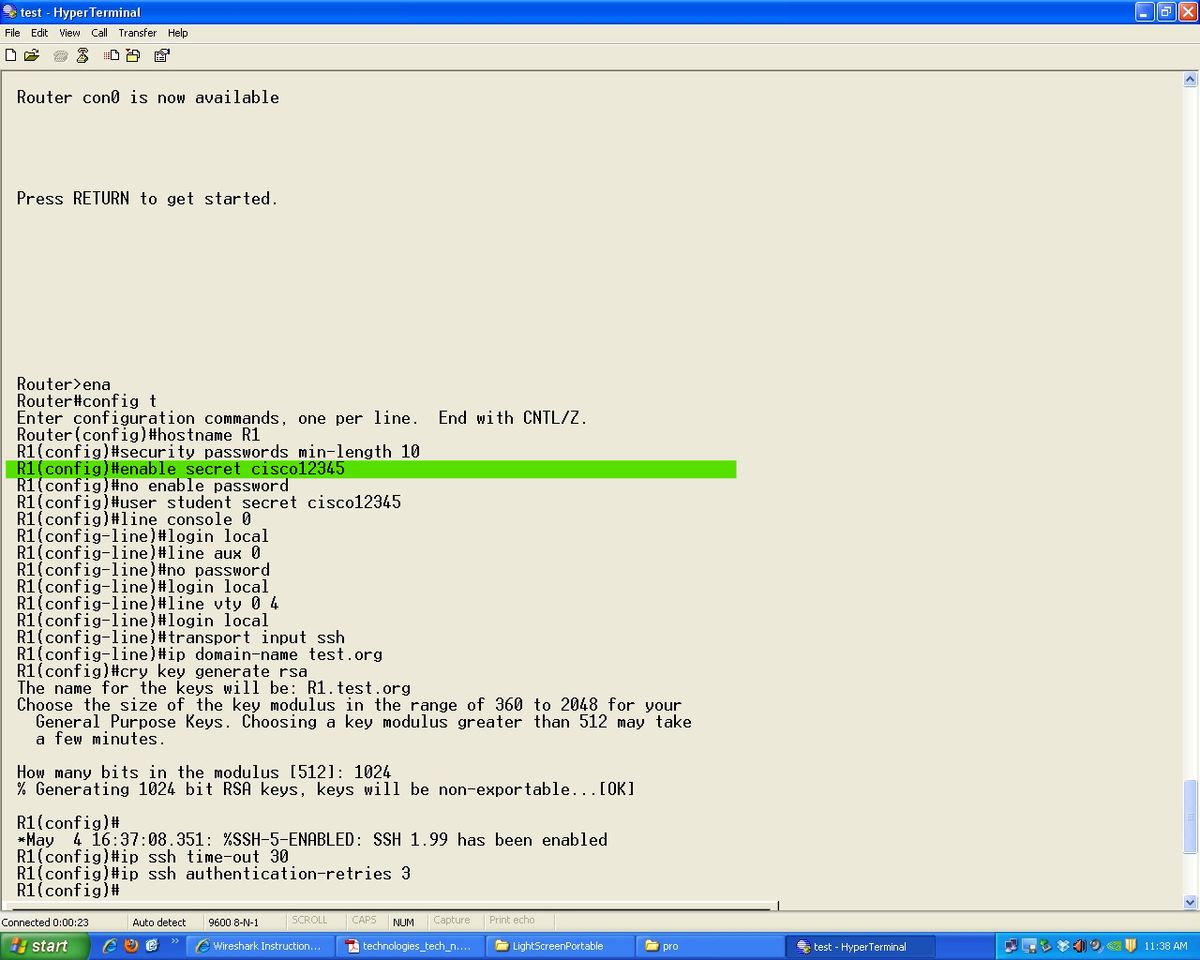Click the Disconnect phone icon in toolbar

tap(83, 56)
